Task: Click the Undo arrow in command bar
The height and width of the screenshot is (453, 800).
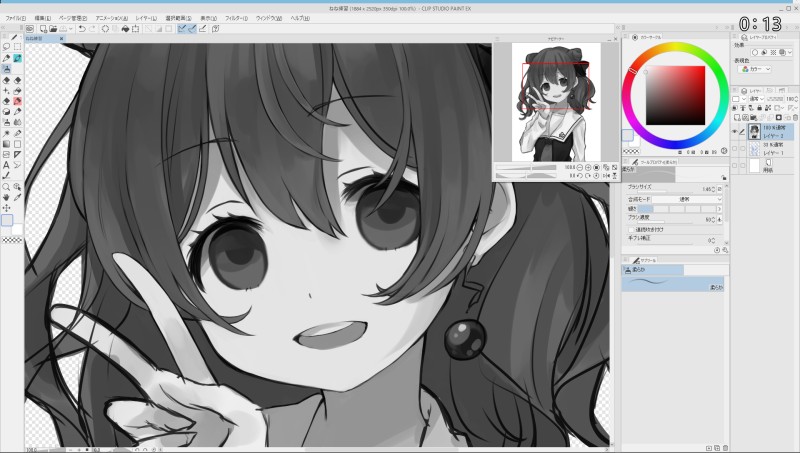Action: coord(82,29)
